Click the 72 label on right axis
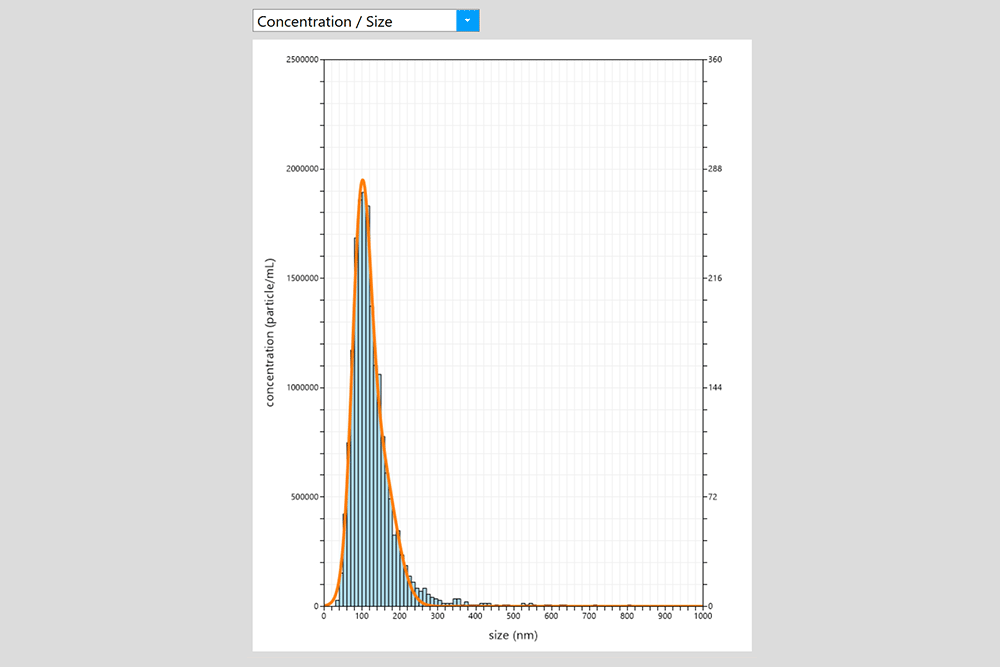Viewport: 1000px width, 667px height. tap(713, 497)
